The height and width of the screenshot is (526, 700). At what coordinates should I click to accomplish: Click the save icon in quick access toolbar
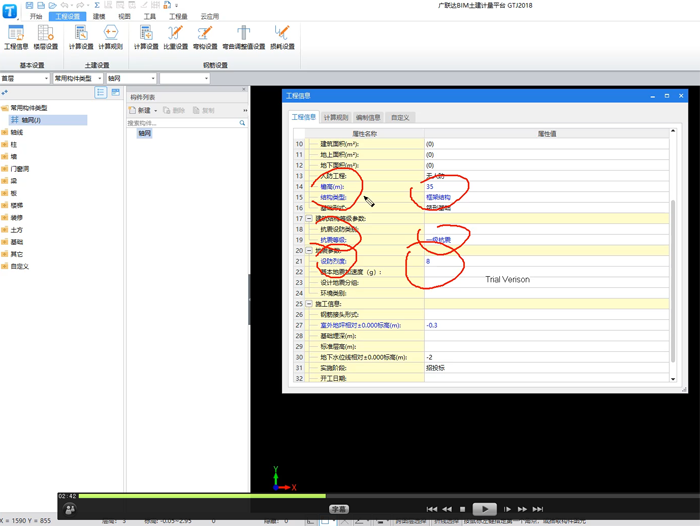tap(29, 5)
